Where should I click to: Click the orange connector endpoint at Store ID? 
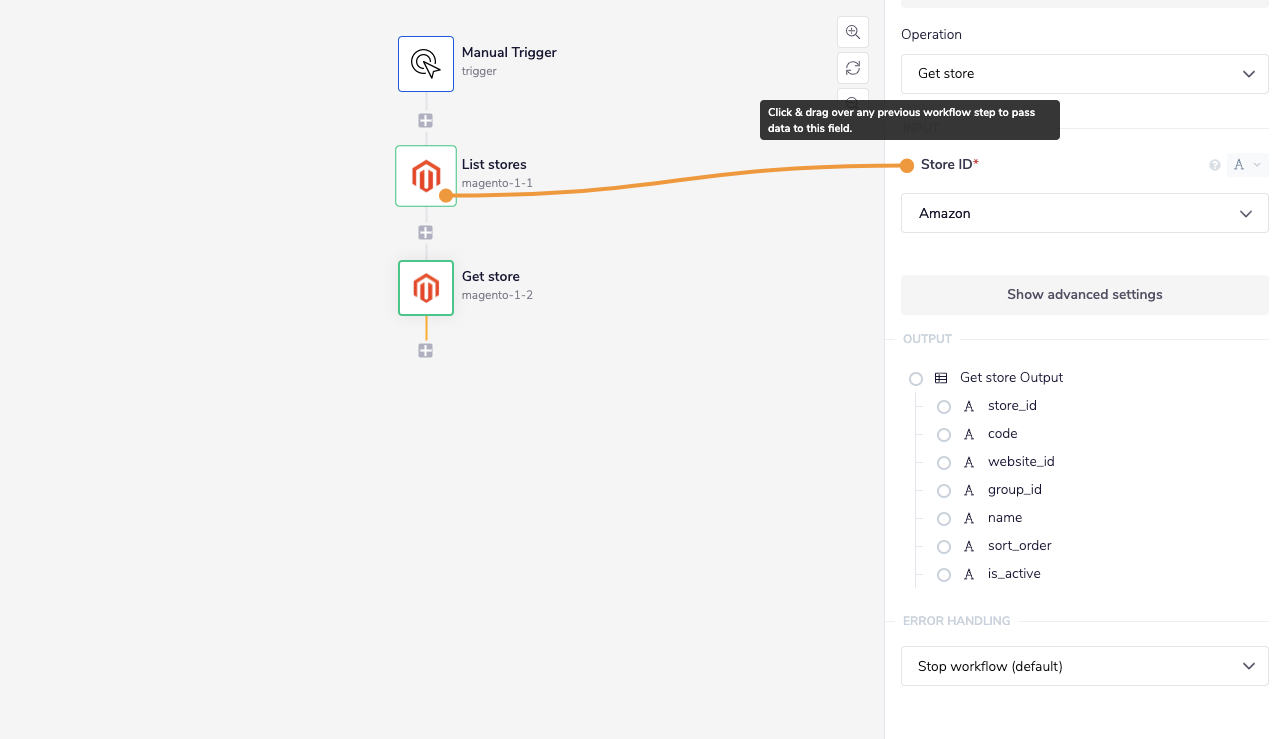[x=908, y=164]
